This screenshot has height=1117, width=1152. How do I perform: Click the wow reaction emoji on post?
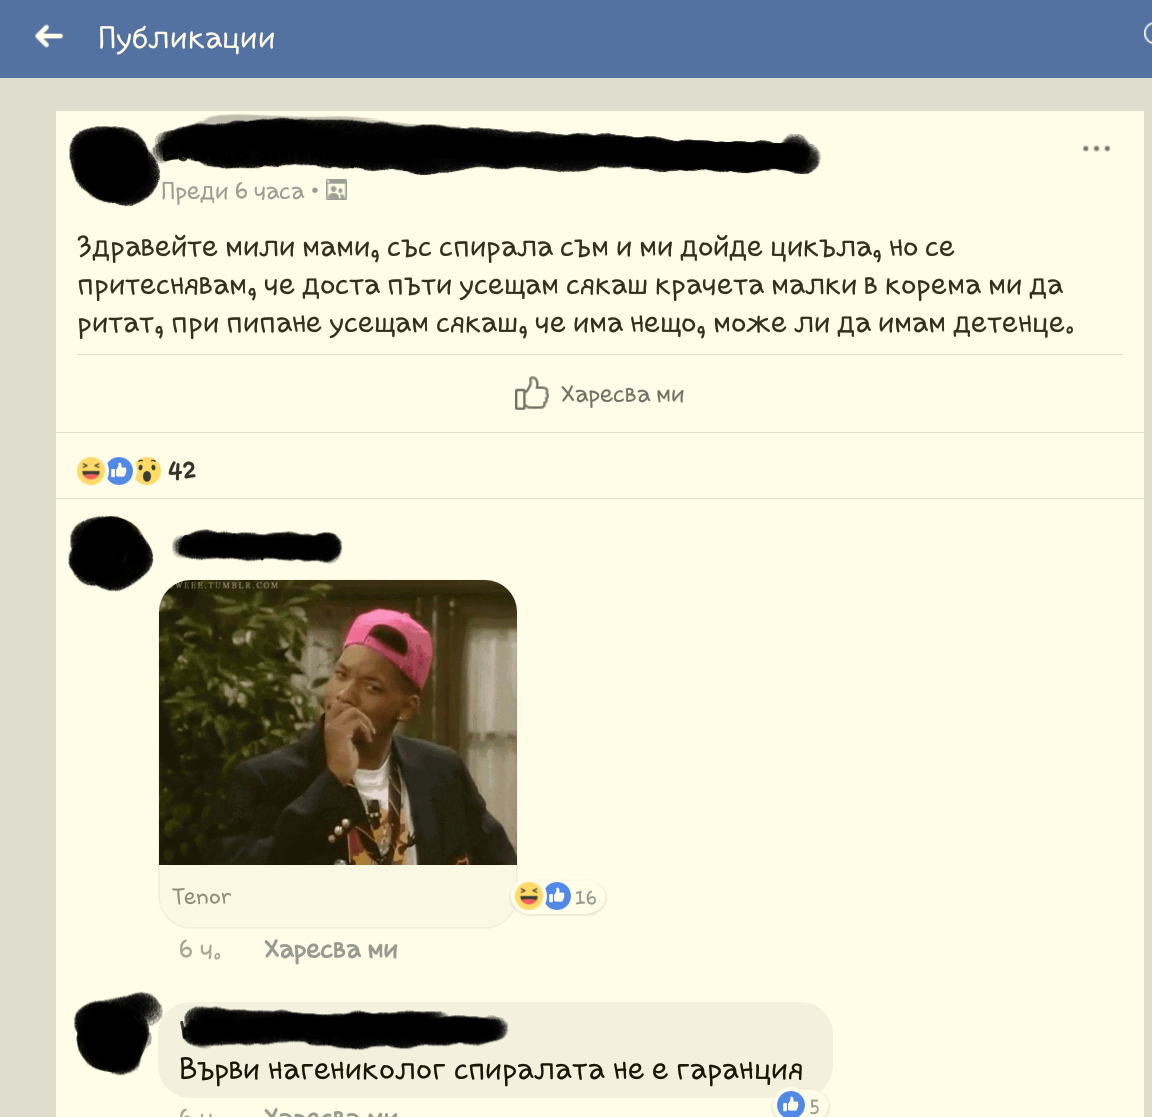(147, 470)
